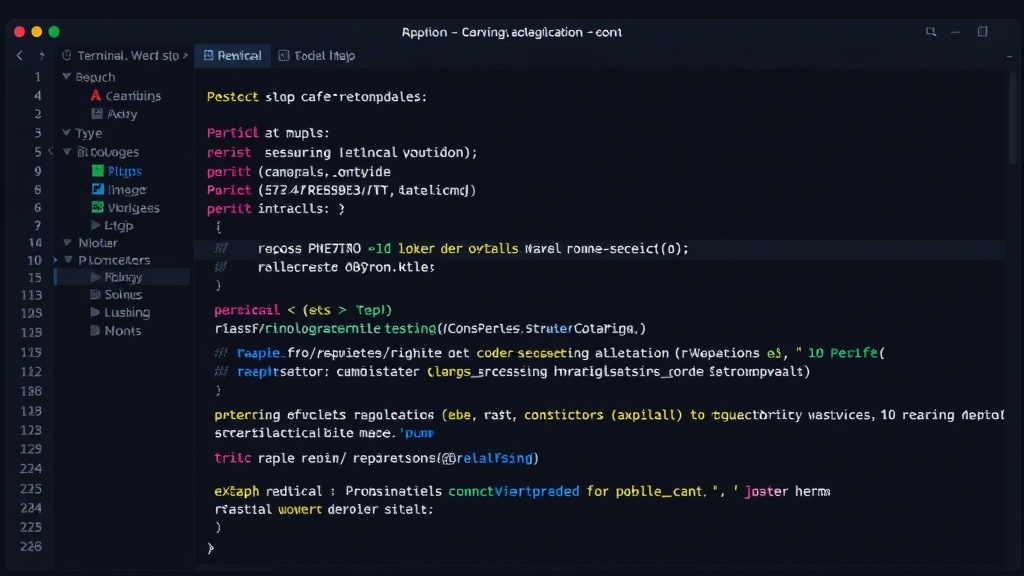Click the file icon beside Monts

pos(95,330)
